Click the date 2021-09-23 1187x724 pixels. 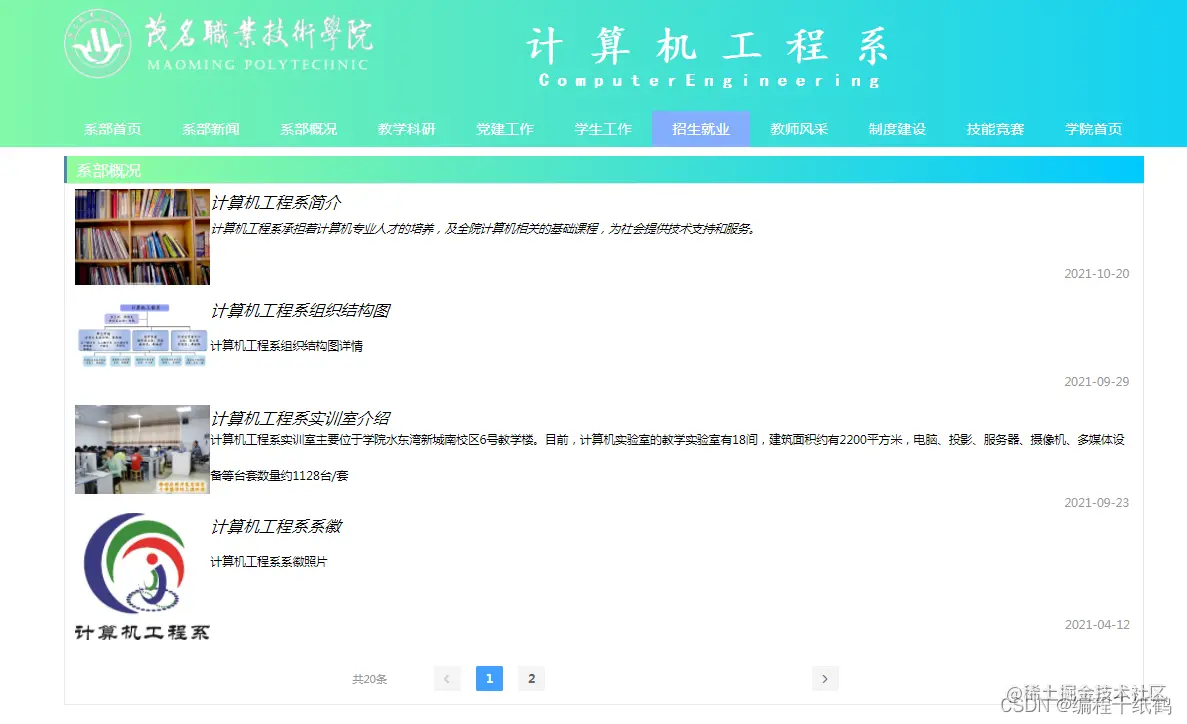click(x=1096, y=503)
